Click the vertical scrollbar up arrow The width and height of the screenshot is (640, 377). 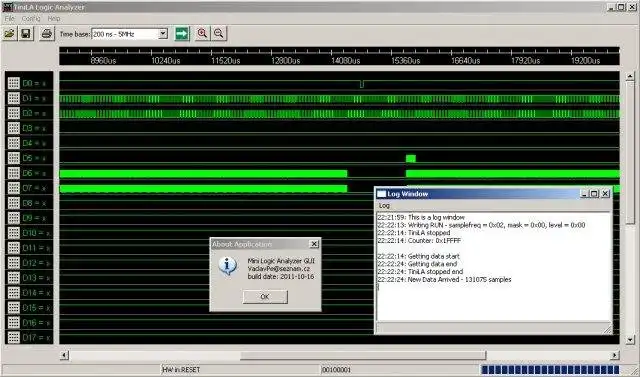tap(630, 76)
